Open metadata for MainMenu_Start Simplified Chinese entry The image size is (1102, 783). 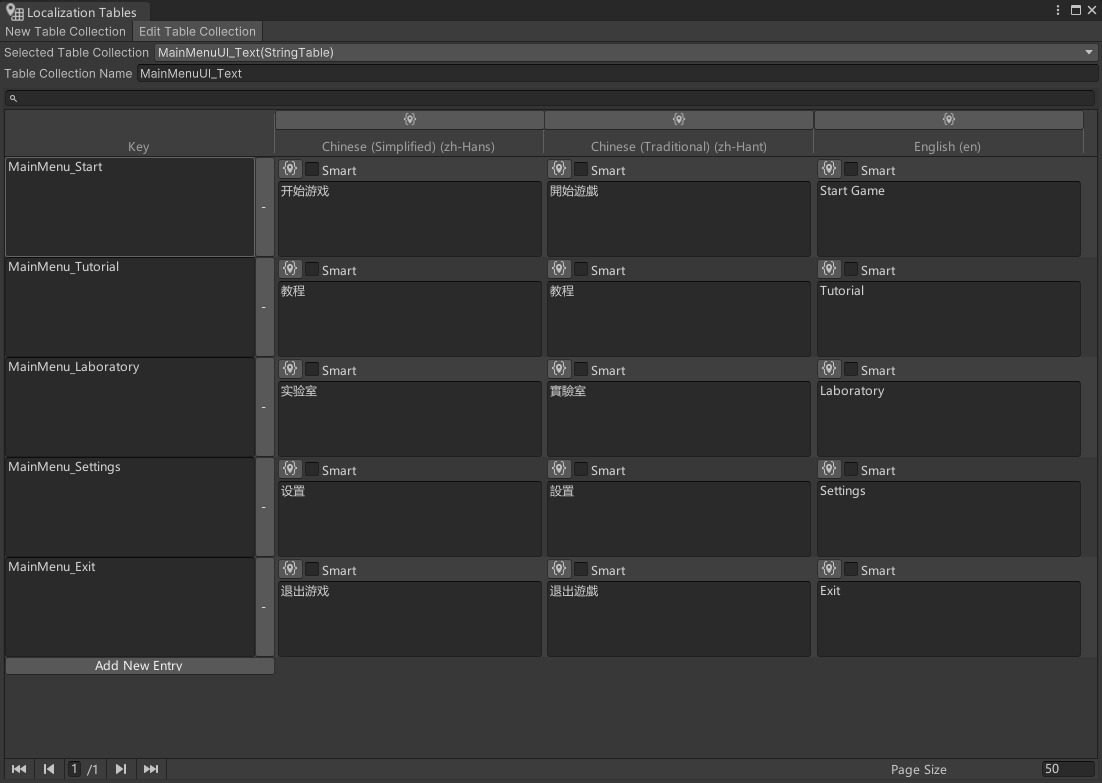pos(290,169)
